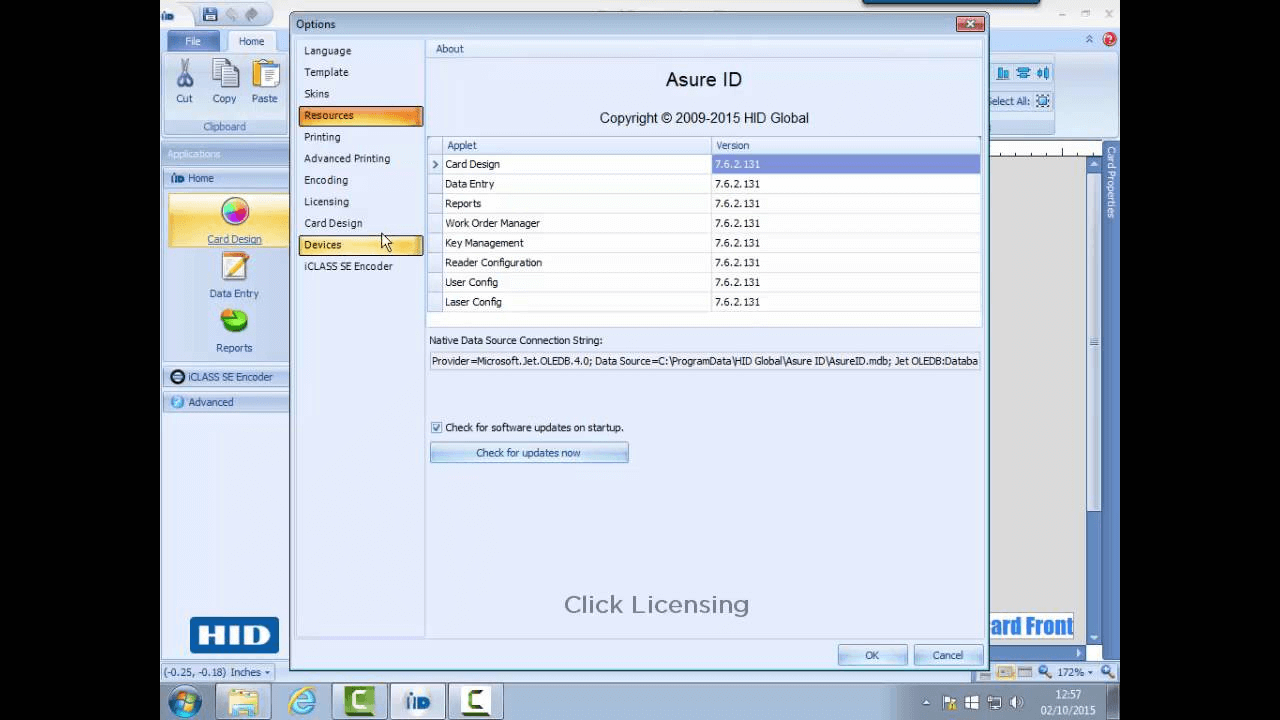Toggle Check for software updates on startup
1280x720 pixels.
pyautogui.click(x=436, y=428)
